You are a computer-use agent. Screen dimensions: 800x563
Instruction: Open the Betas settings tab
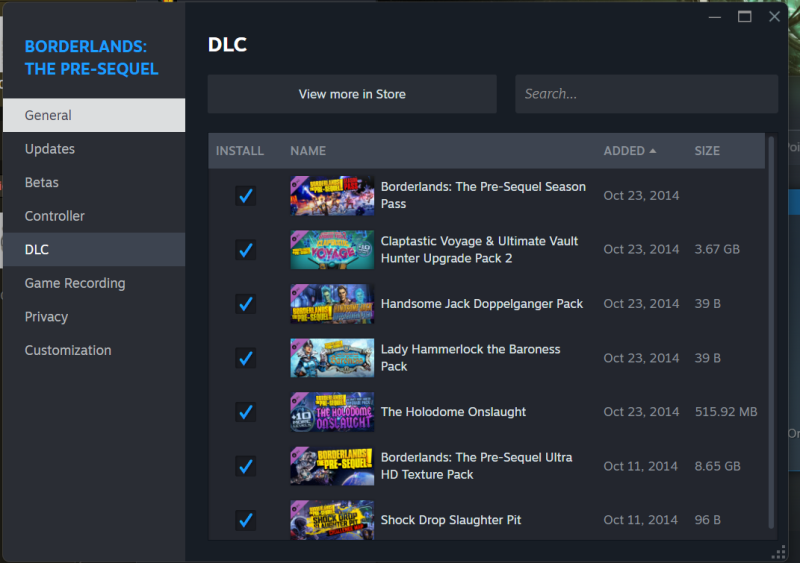[42, 183]
